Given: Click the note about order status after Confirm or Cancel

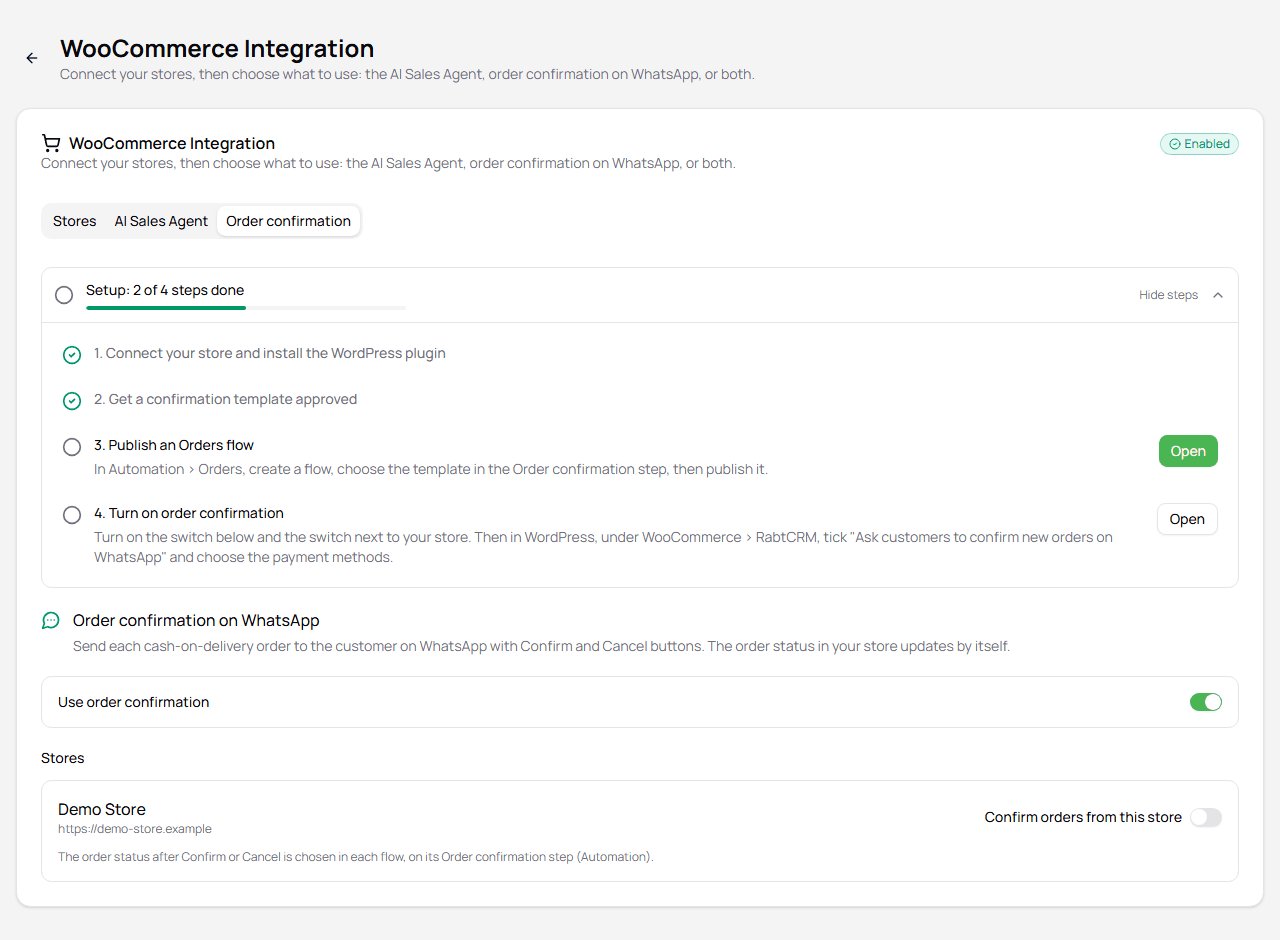Looking at the screenshot, I should 356,857.
